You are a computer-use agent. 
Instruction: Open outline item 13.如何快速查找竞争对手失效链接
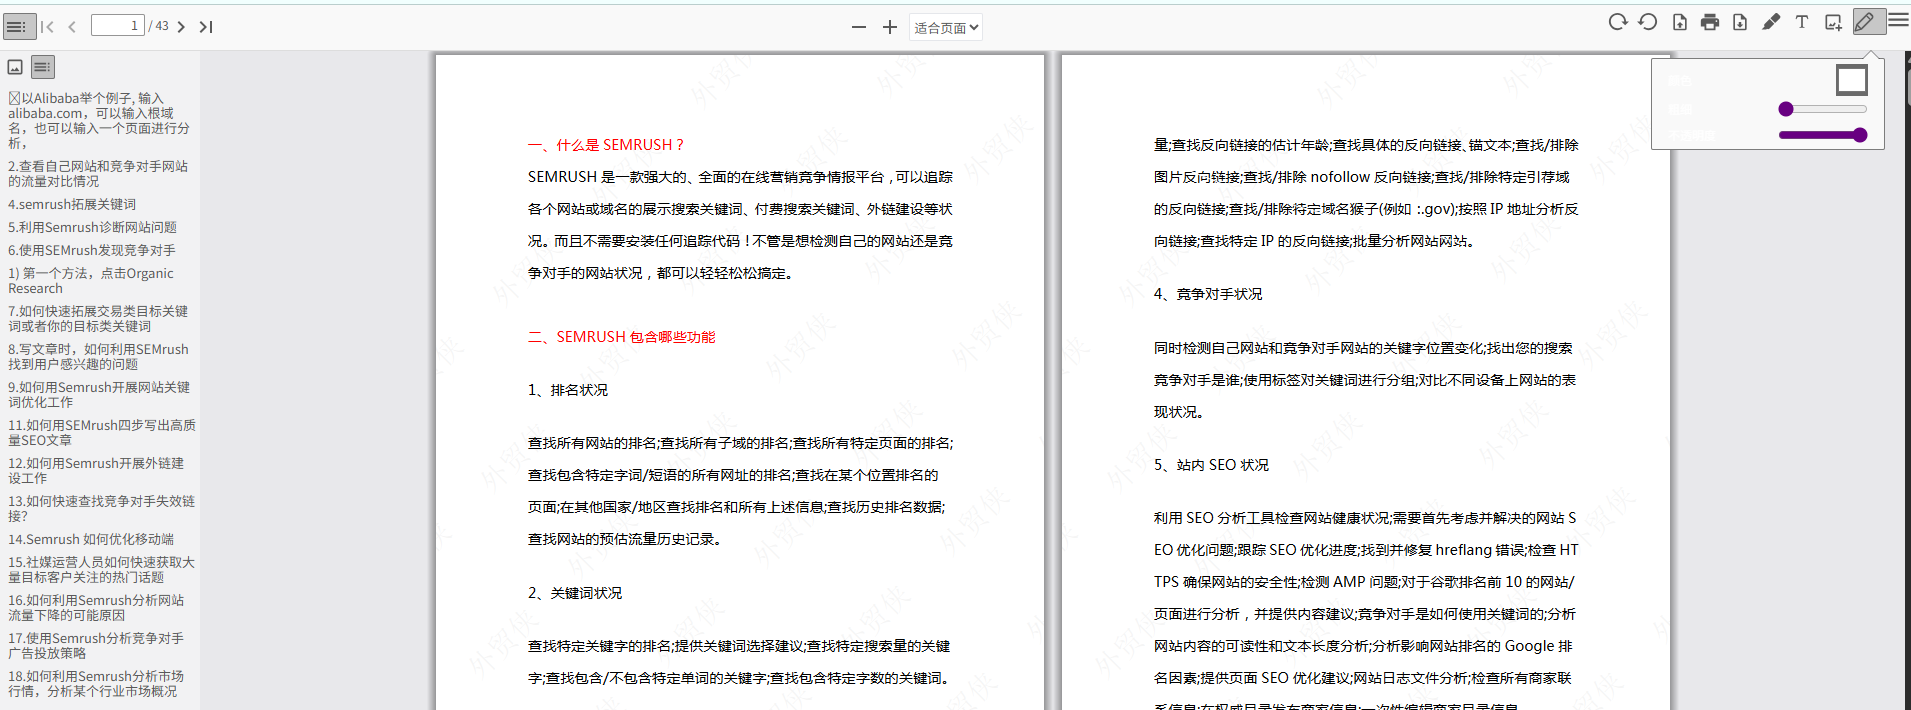coord(102,509)
